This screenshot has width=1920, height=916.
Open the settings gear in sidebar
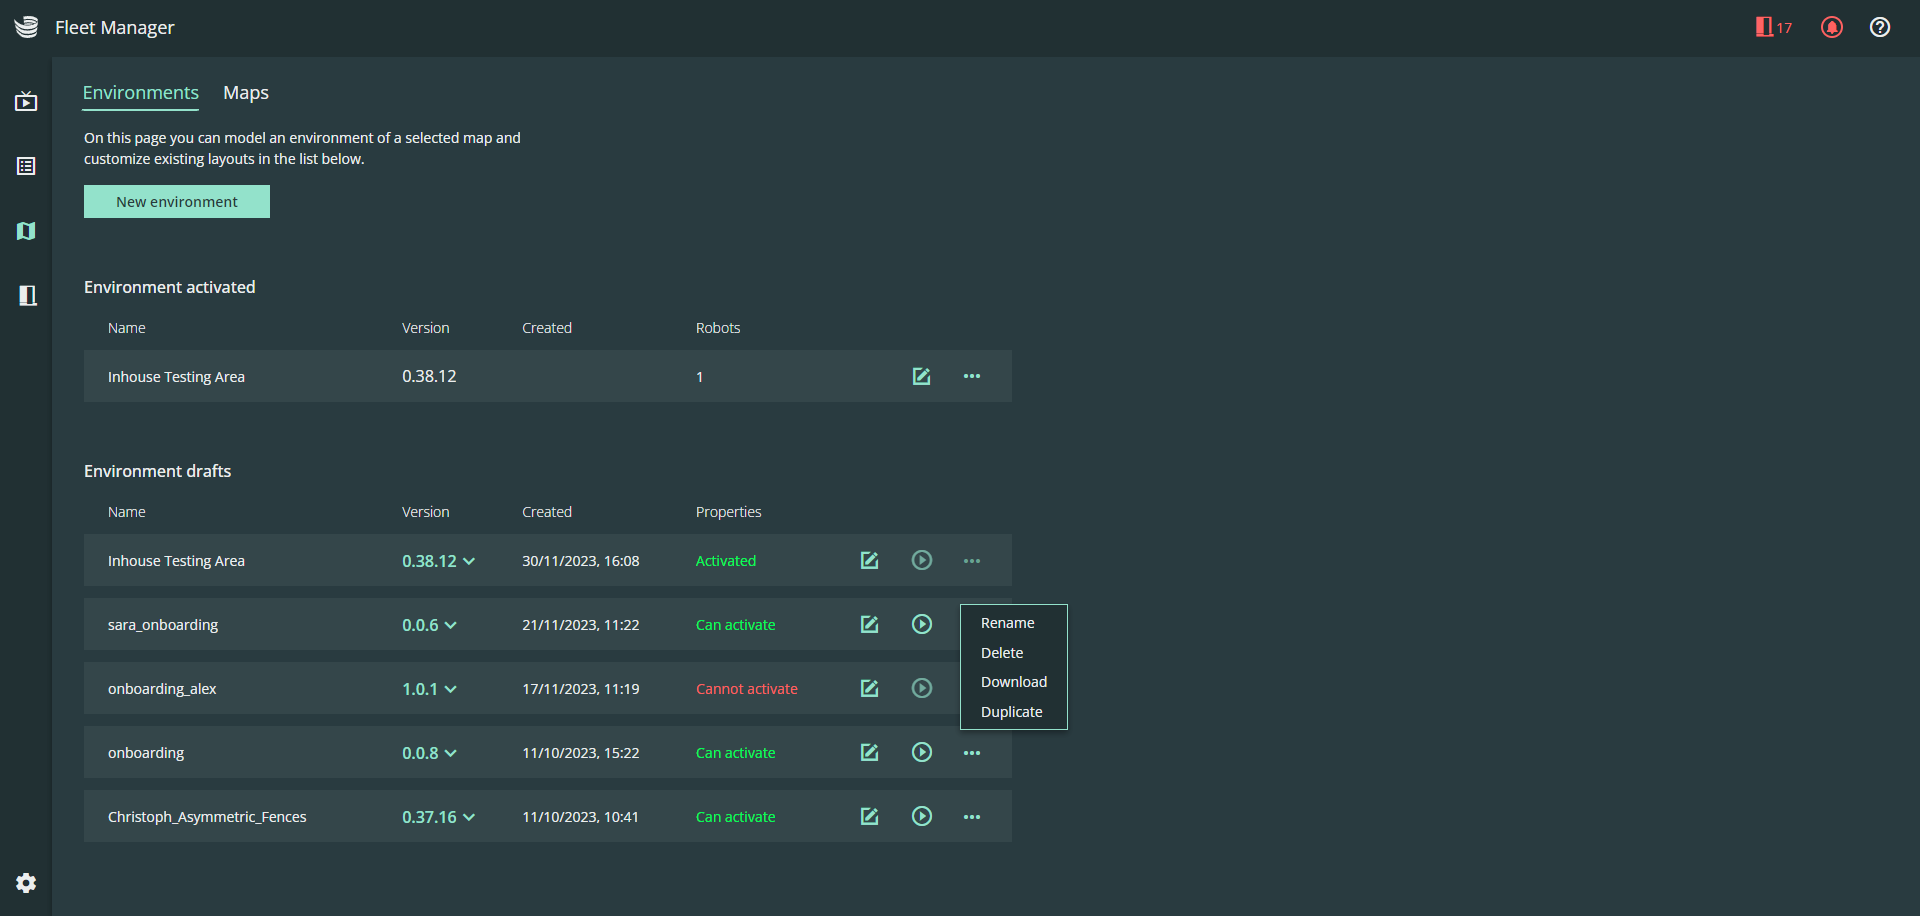[x=26, y=882]
